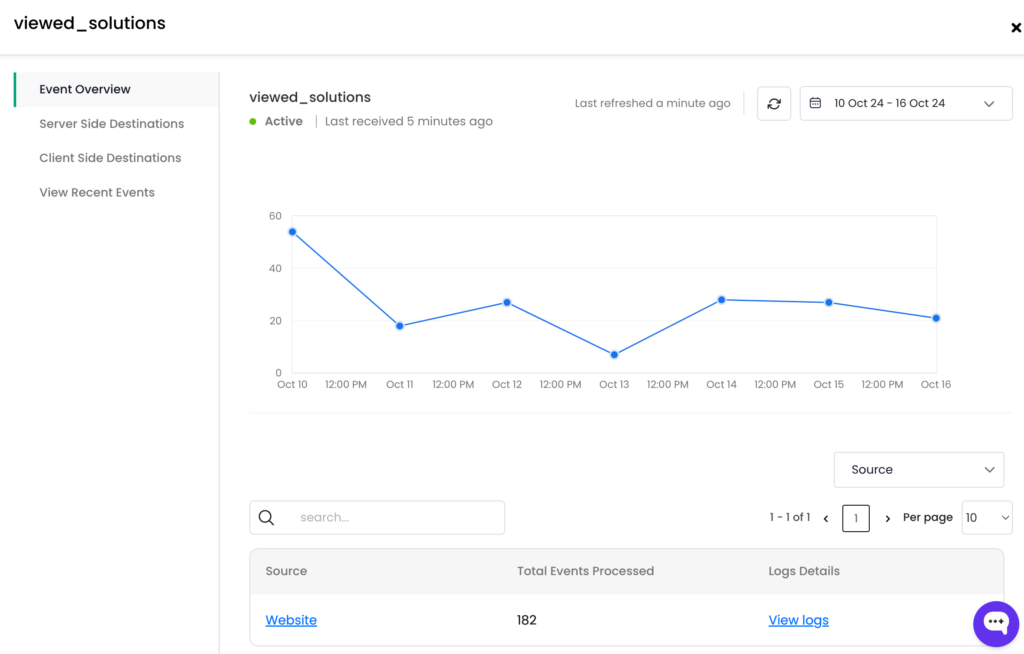
Task: Click the 182 events count cell
Action: (x=526, y=620)
